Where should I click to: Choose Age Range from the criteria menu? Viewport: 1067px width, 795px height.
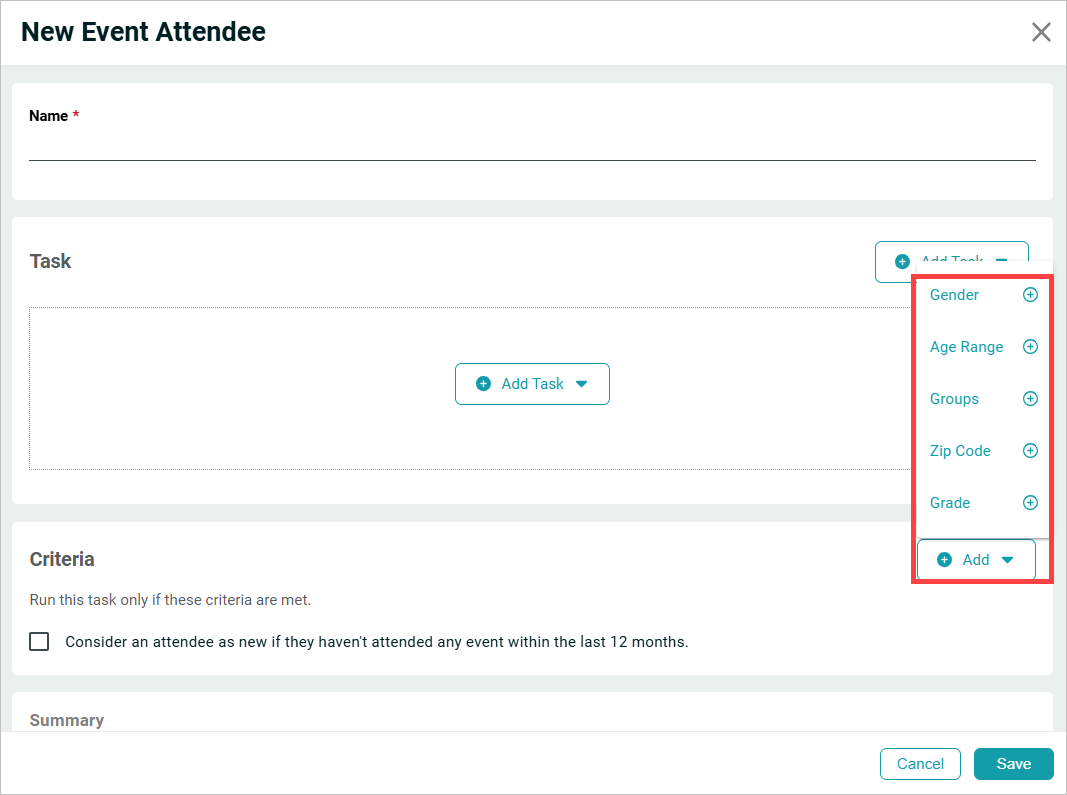point(966,347)
